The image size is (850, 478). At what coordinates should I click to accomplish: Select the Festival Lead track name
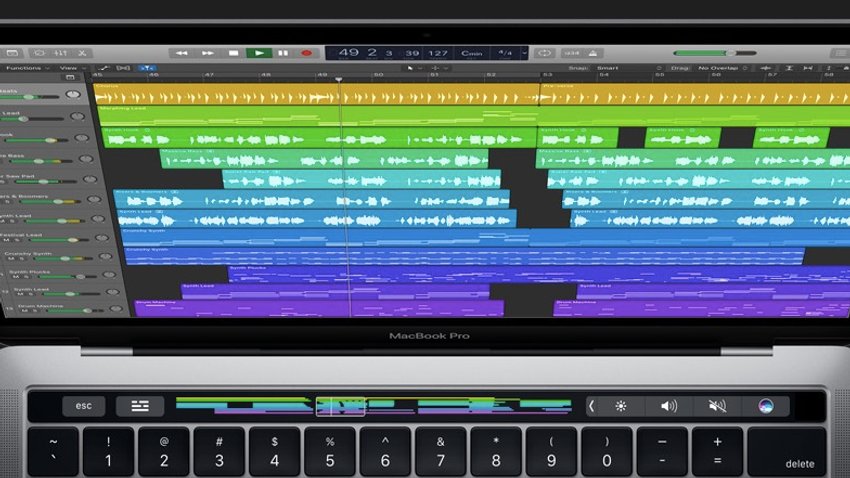click(21, 235)
